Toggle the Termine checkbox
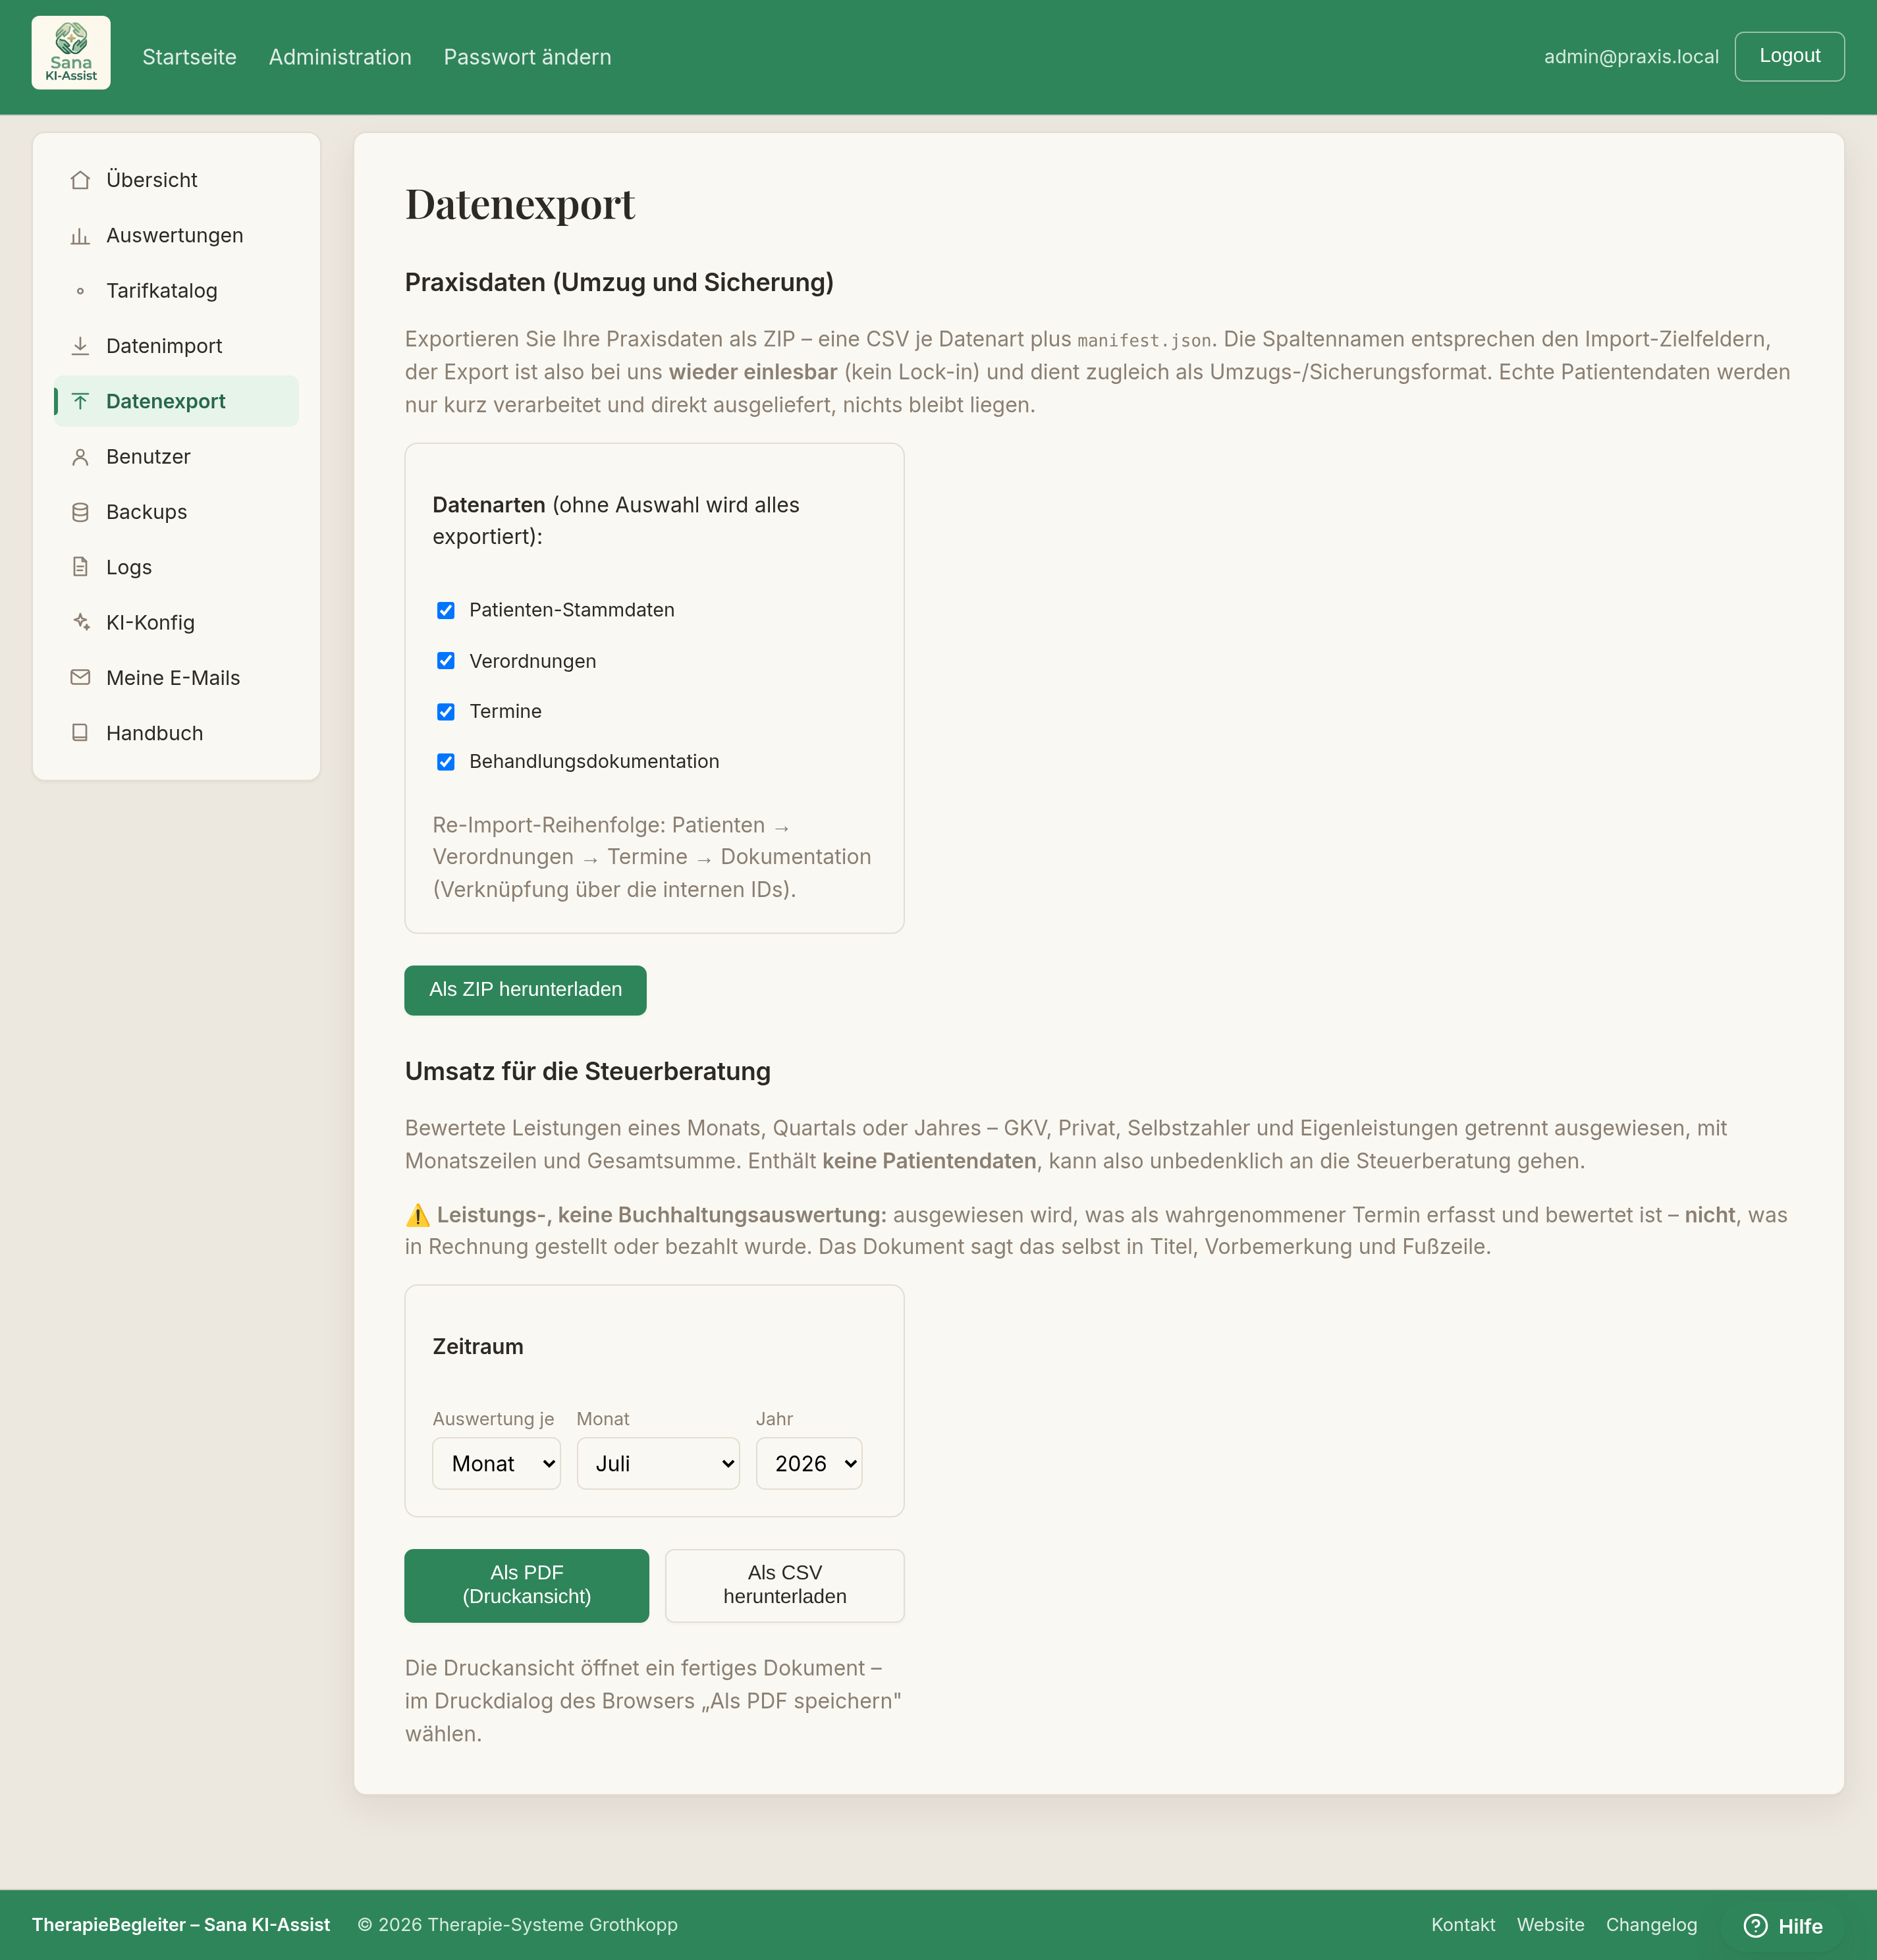Viewport: 1877px width, 1960px height. click(x=446, y=712)
